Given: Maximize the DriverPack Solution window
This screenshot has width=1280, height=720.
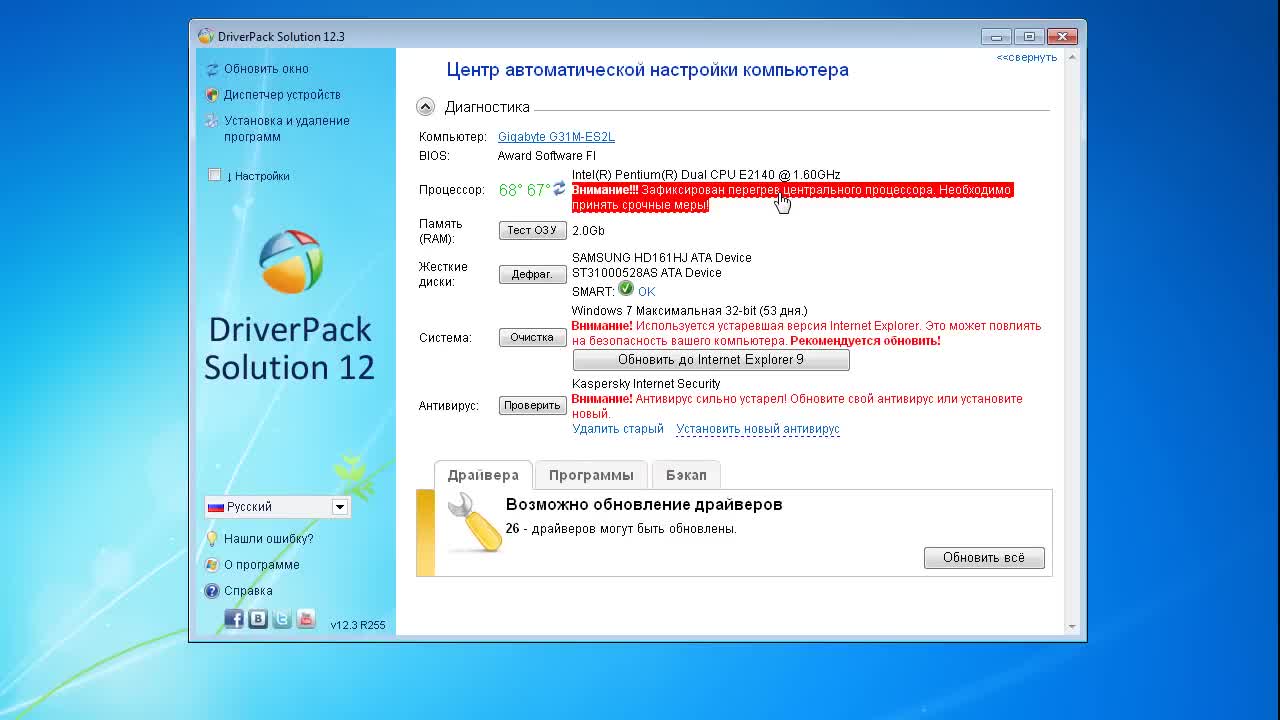Looking at the screenshot, I should coord(1029,37).
